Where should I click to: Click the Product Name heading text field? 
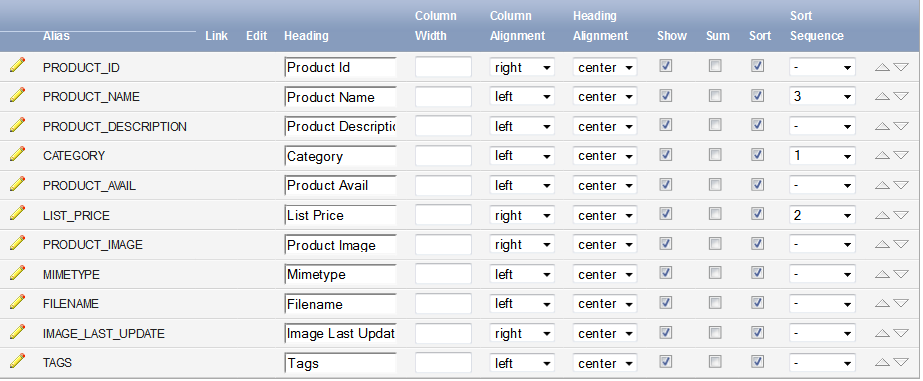pos(340,97)
